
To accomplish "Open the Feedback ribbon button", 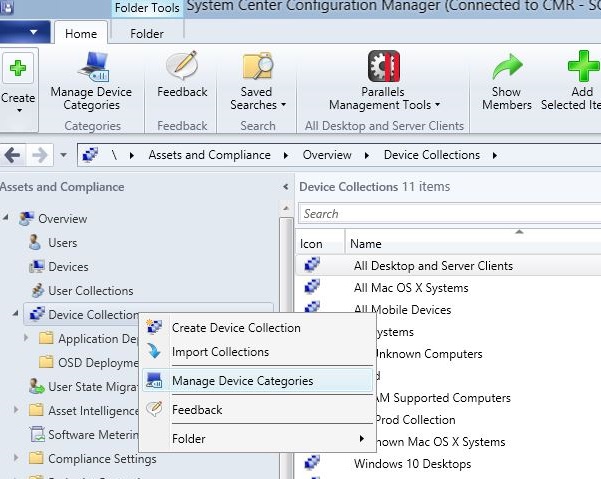I will (181, 68).
